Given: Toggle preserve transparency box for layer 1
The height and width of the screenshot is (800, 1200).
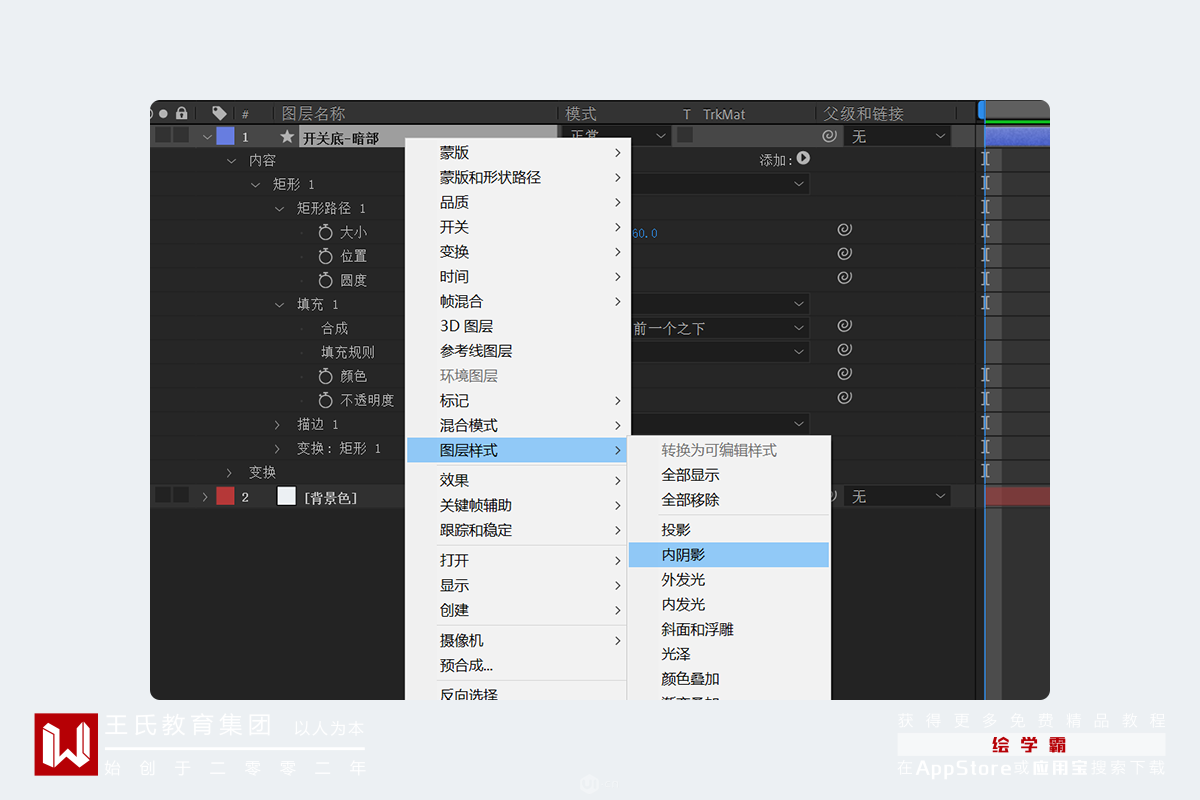Looking at the screenshot, I should (x=685, y=135).
